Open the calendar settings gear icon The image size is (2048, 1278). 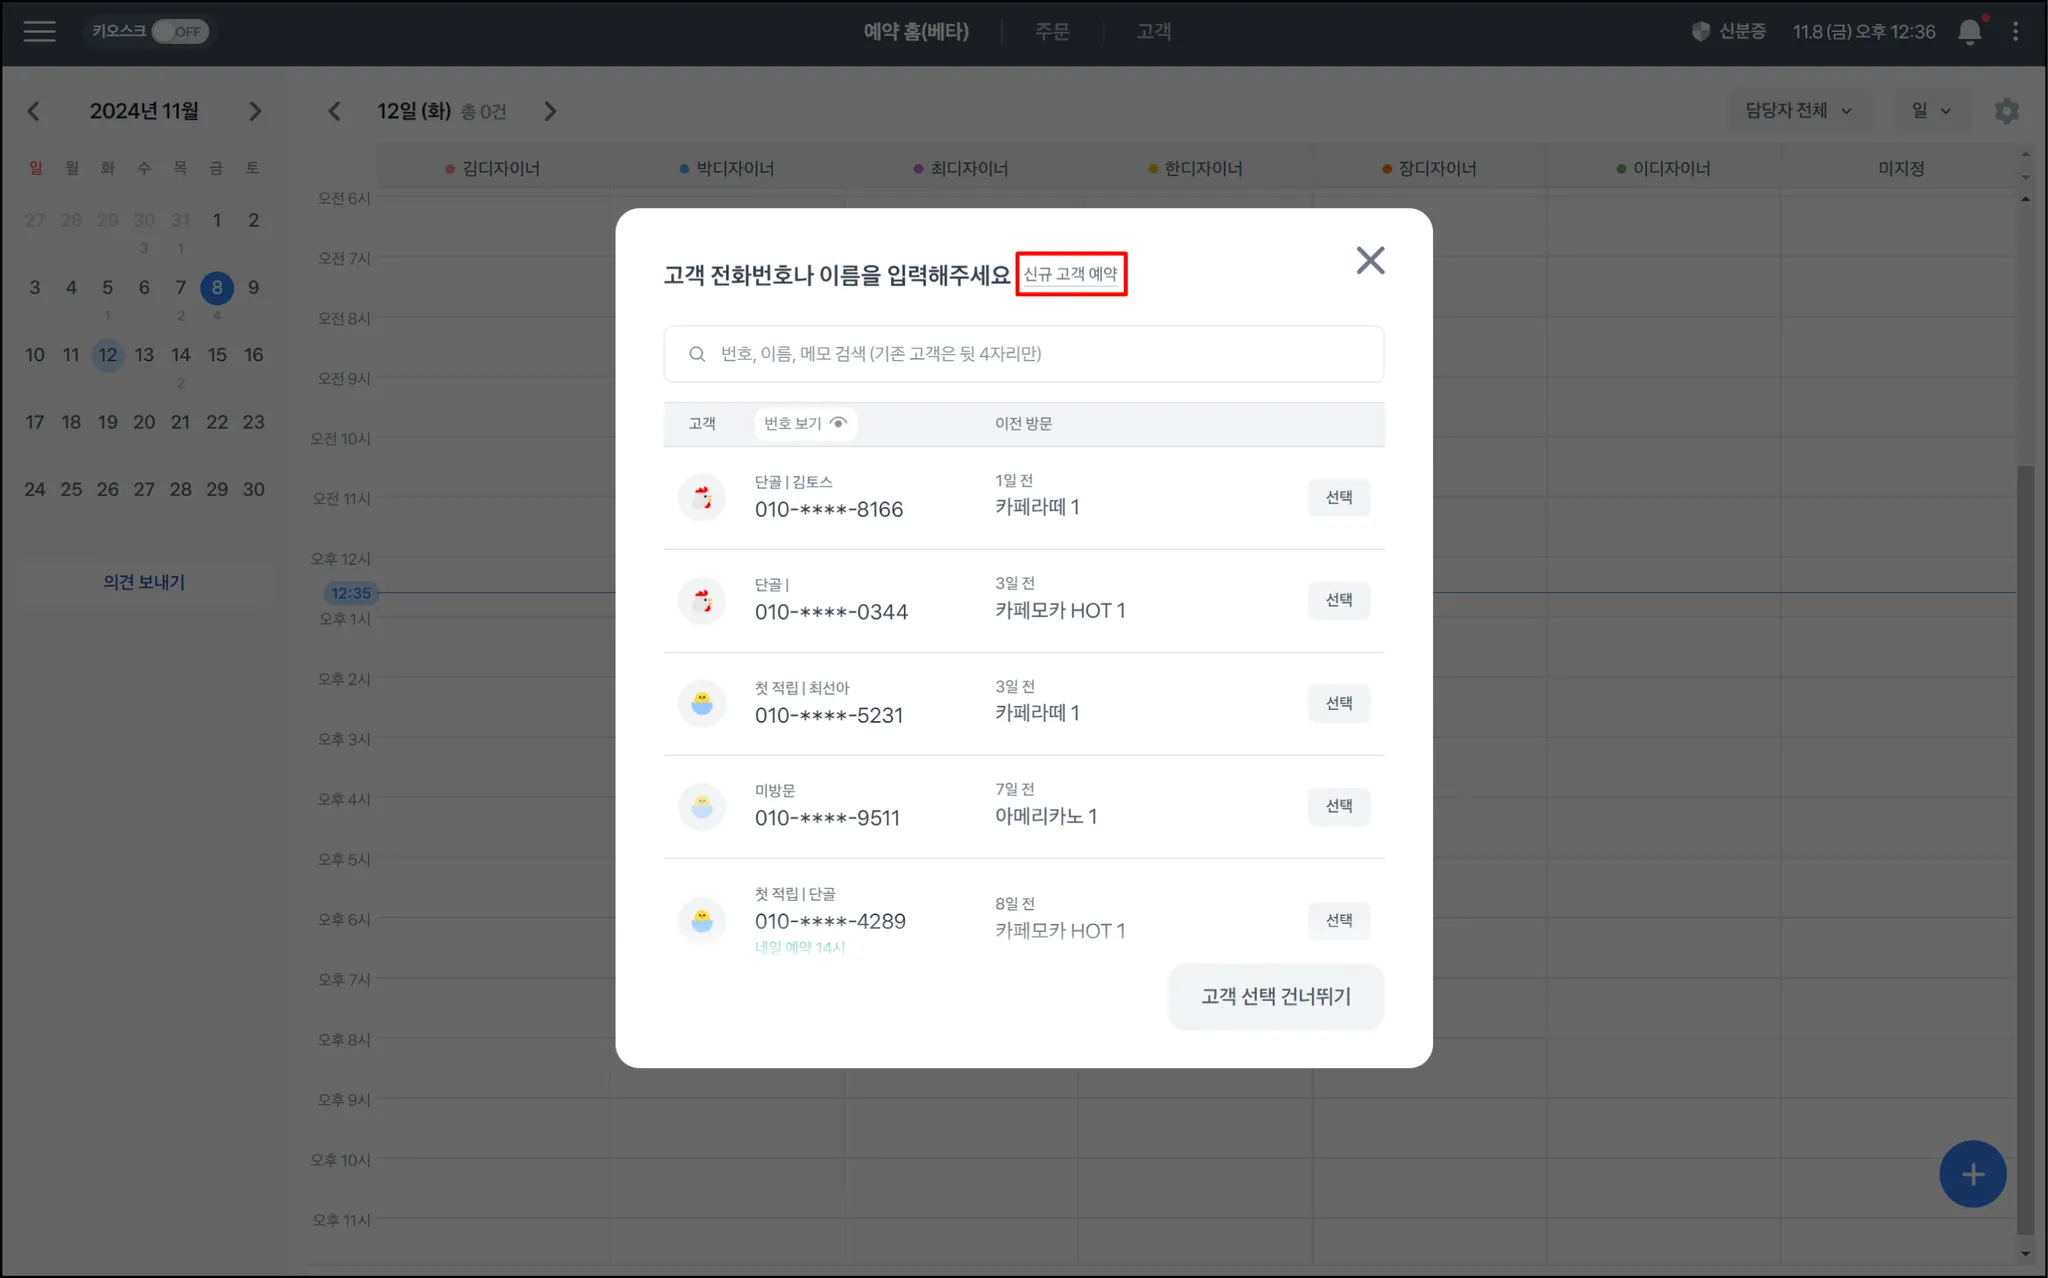[2006, 111]
